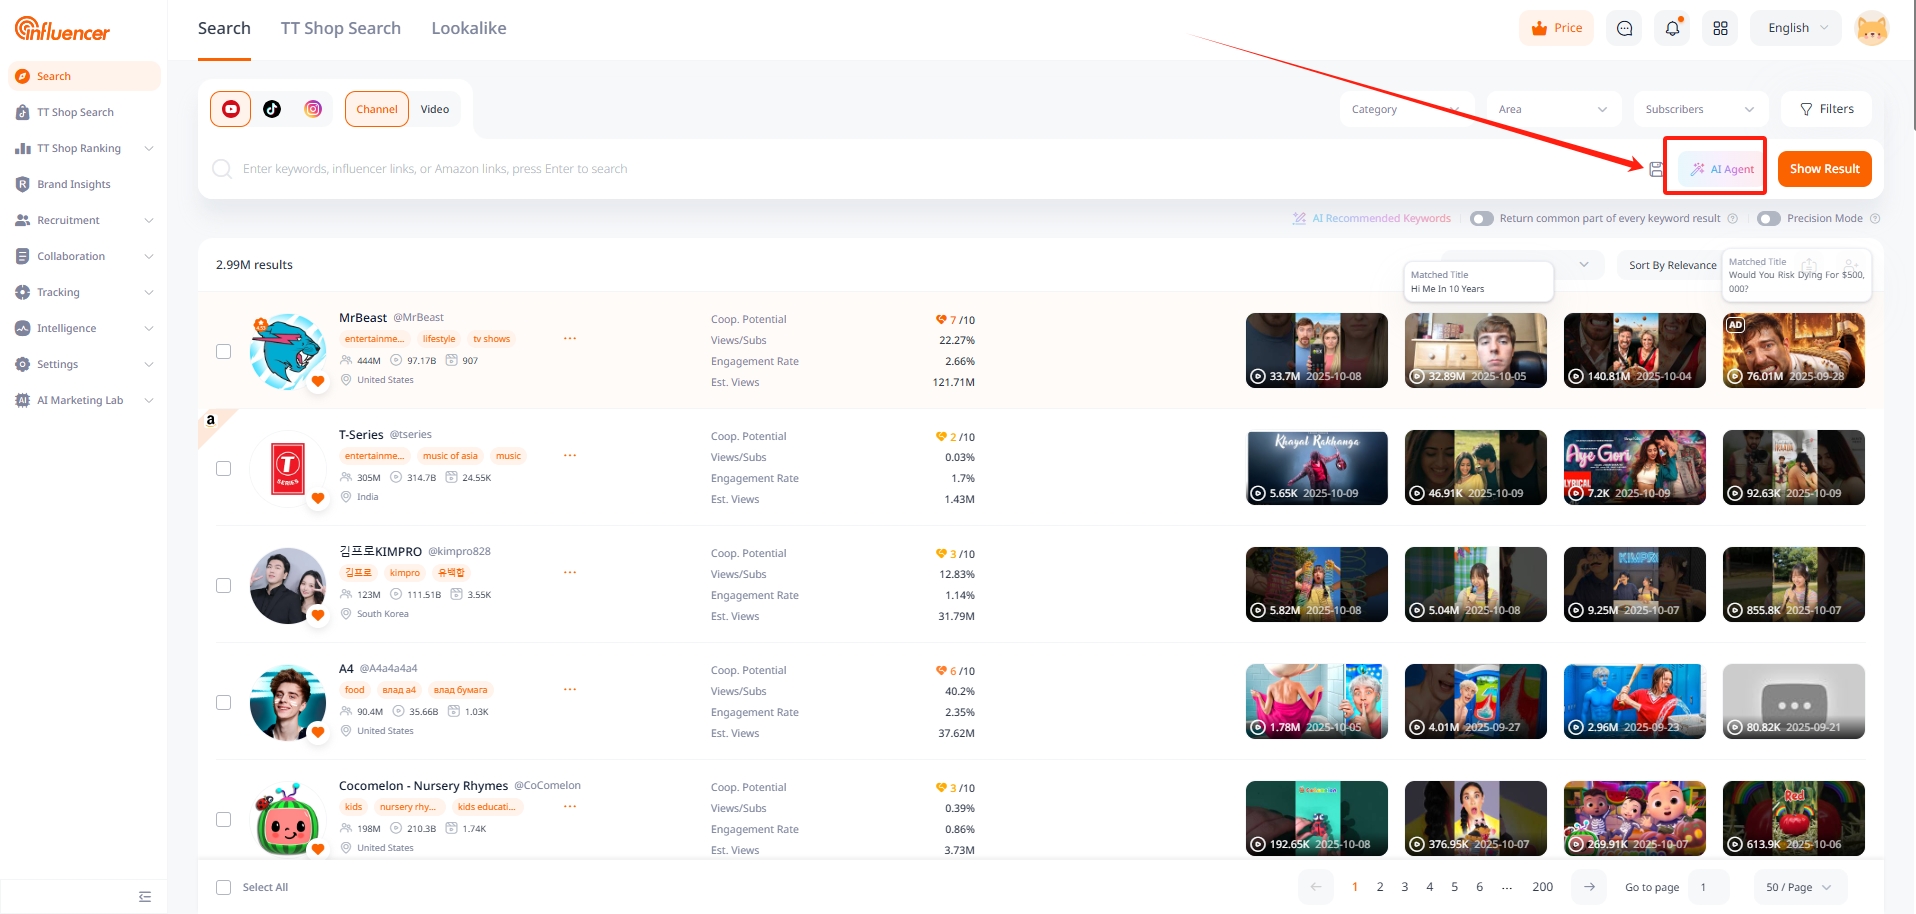This screenshot has width=1916, height=914.
Task: Click the Show Result button
Action: [x=1824, y=169]
